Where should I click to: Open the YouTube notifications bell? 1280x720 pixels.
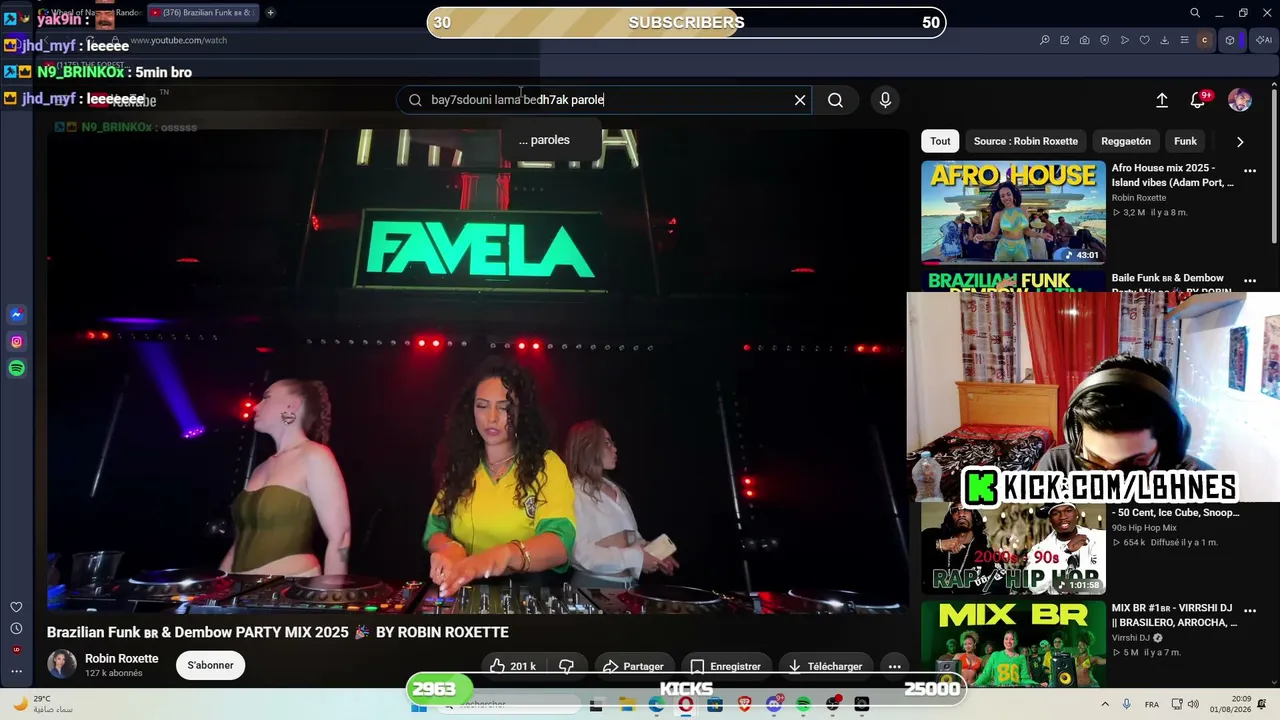[x=1197, y=100]
